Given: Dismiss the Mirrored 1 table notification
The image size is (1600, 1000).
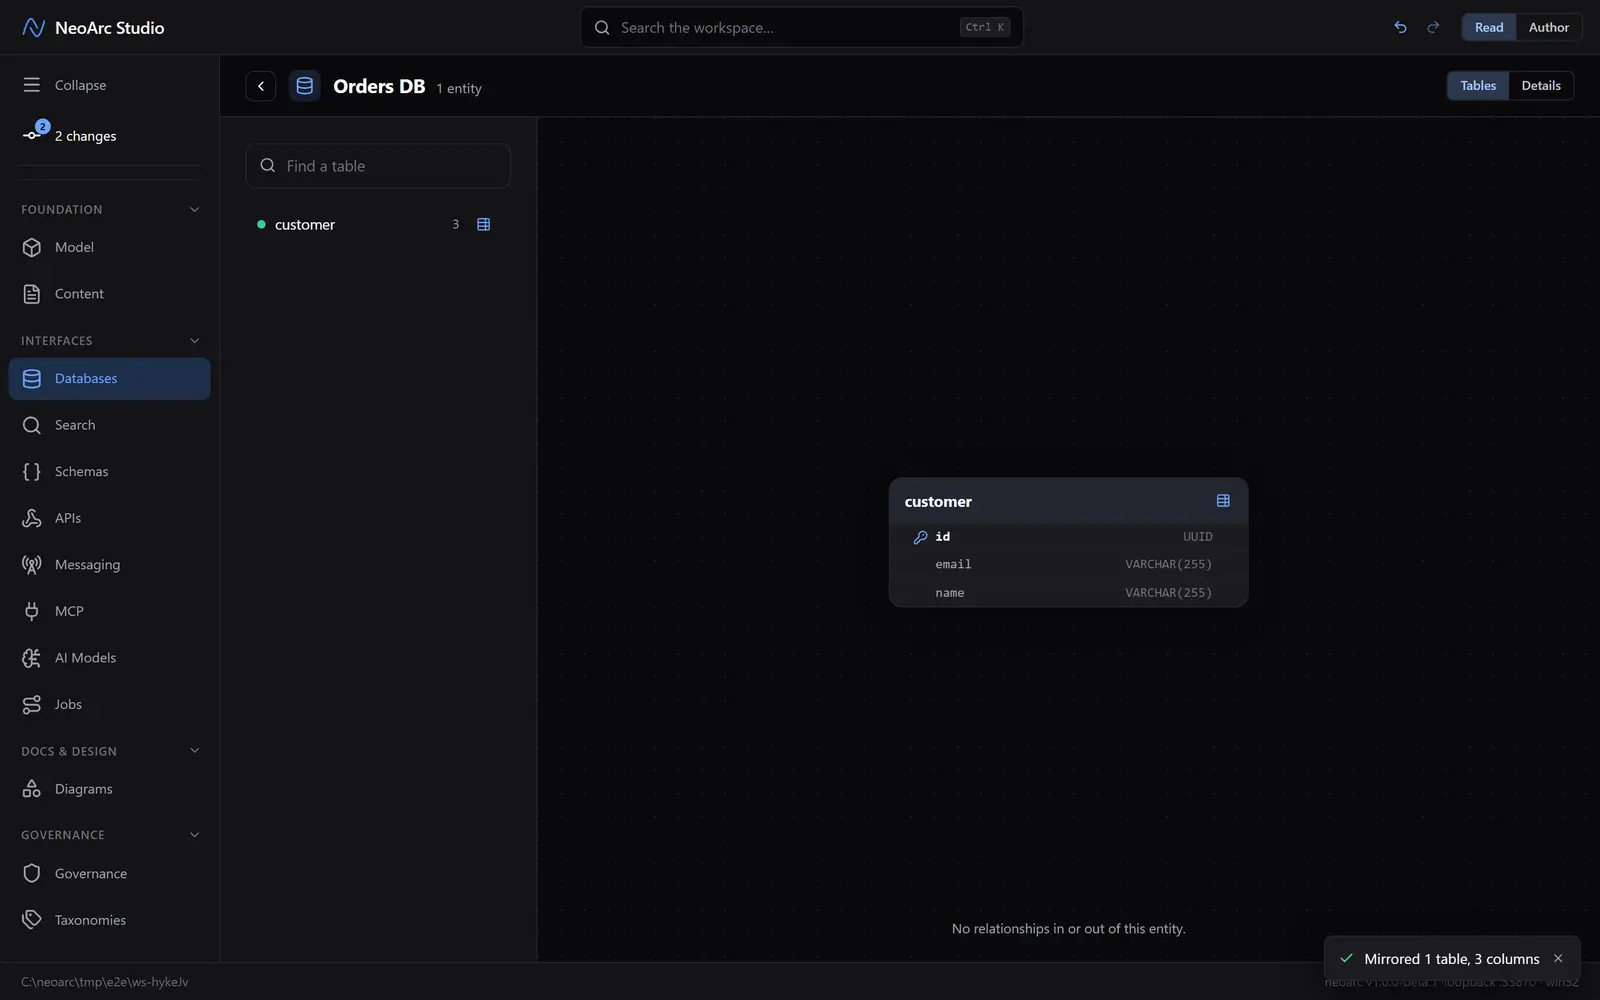Looking at the screenshot, I should pos(1558,959).
